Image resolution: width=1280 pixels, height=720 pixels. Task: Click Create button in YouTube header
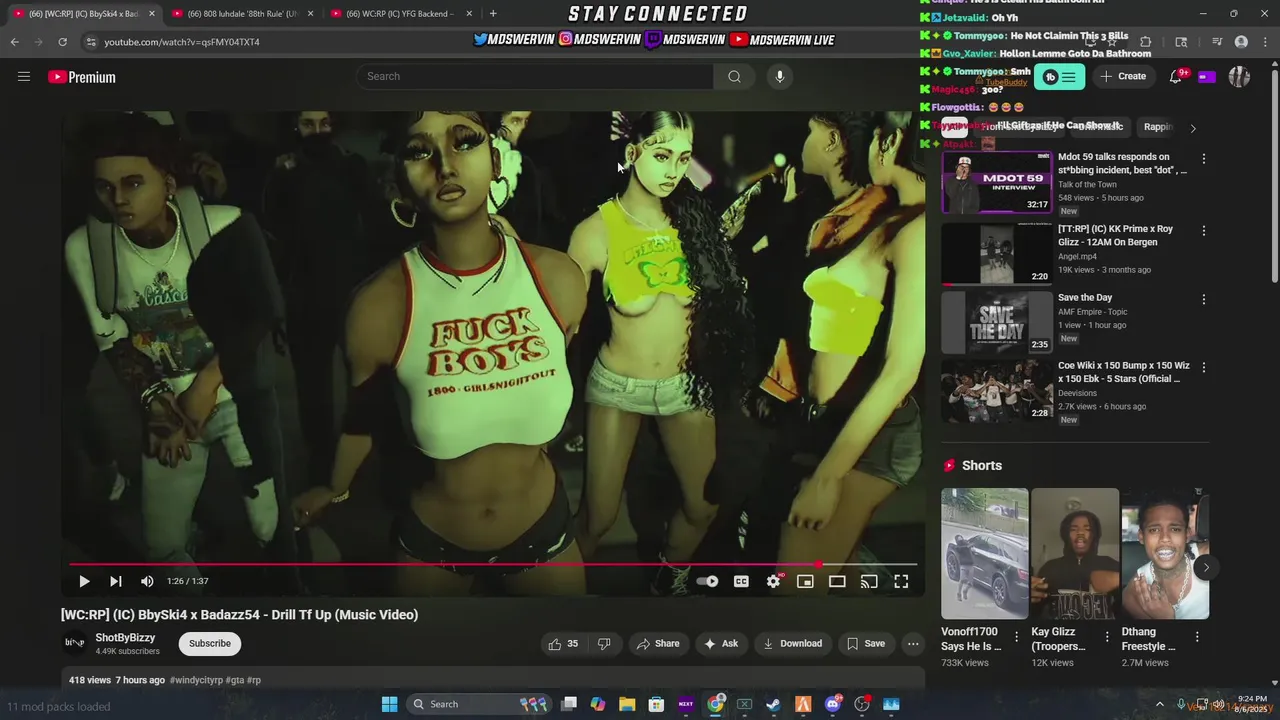(x=1123, y=77)
